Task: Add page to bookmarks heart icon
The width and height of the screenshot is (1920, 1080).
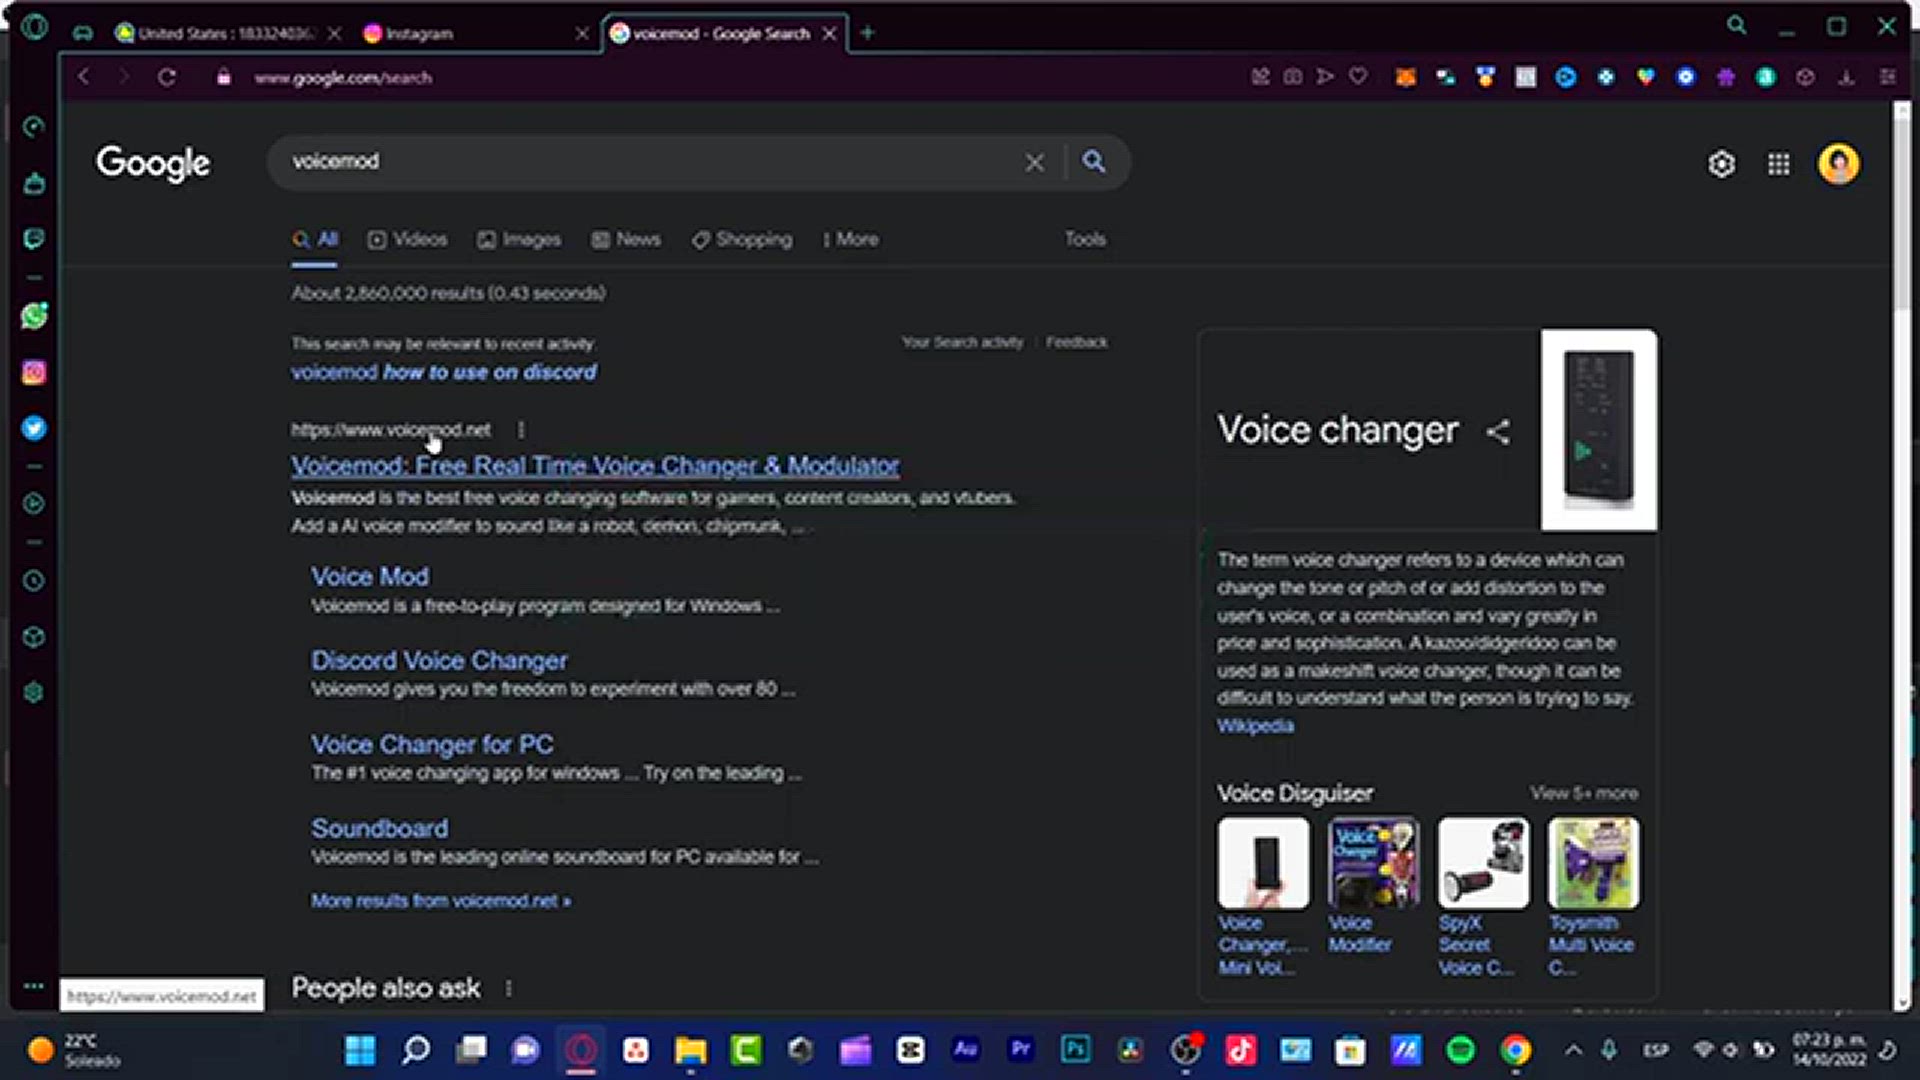Action: (x=1358, y=77)
